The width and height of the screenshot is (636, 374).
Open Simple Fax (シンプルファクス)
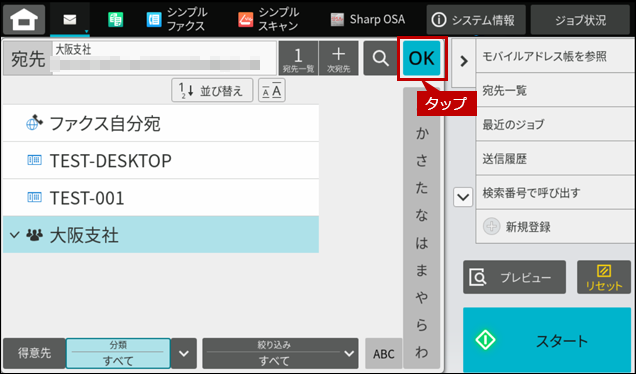(x=177, y=19)
